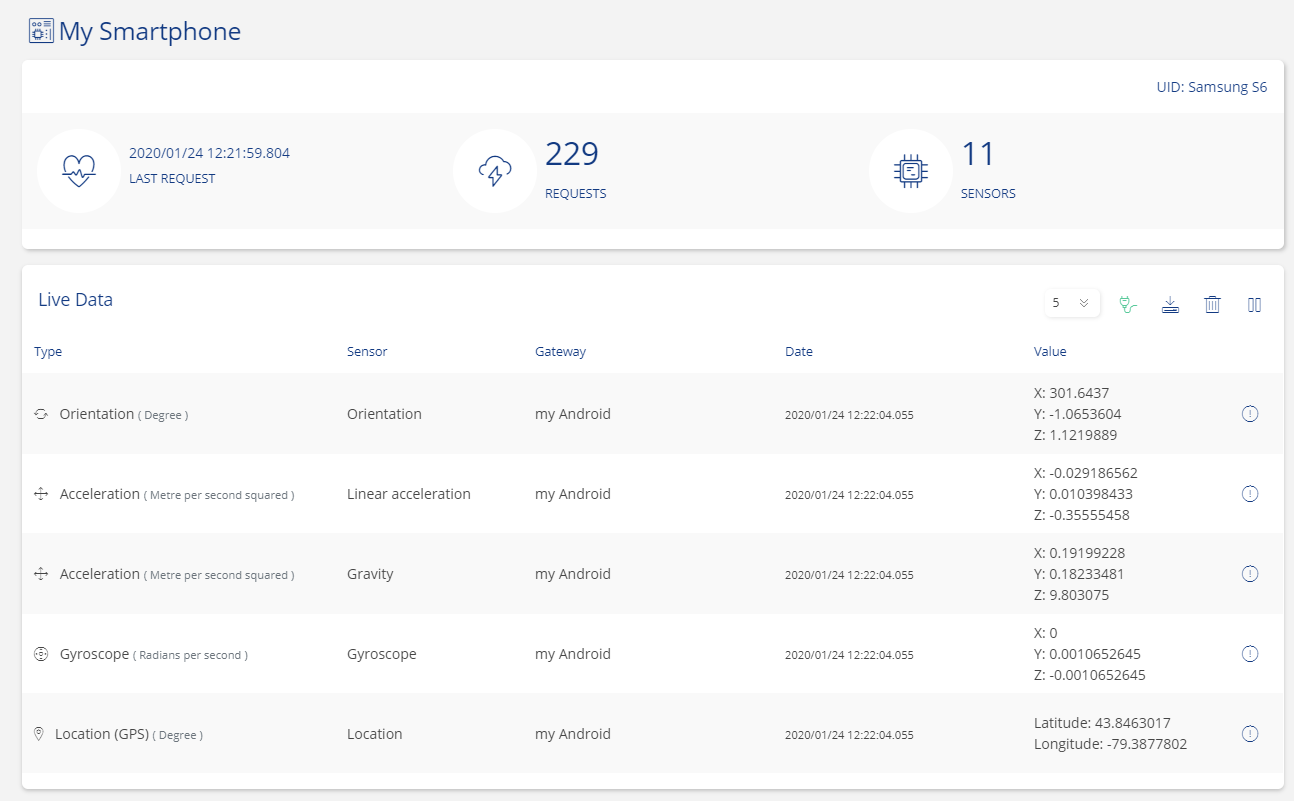Select the Linear acceleration sensor cell
The height and width of the screenshot is (801, 1294).
(409, 494)
